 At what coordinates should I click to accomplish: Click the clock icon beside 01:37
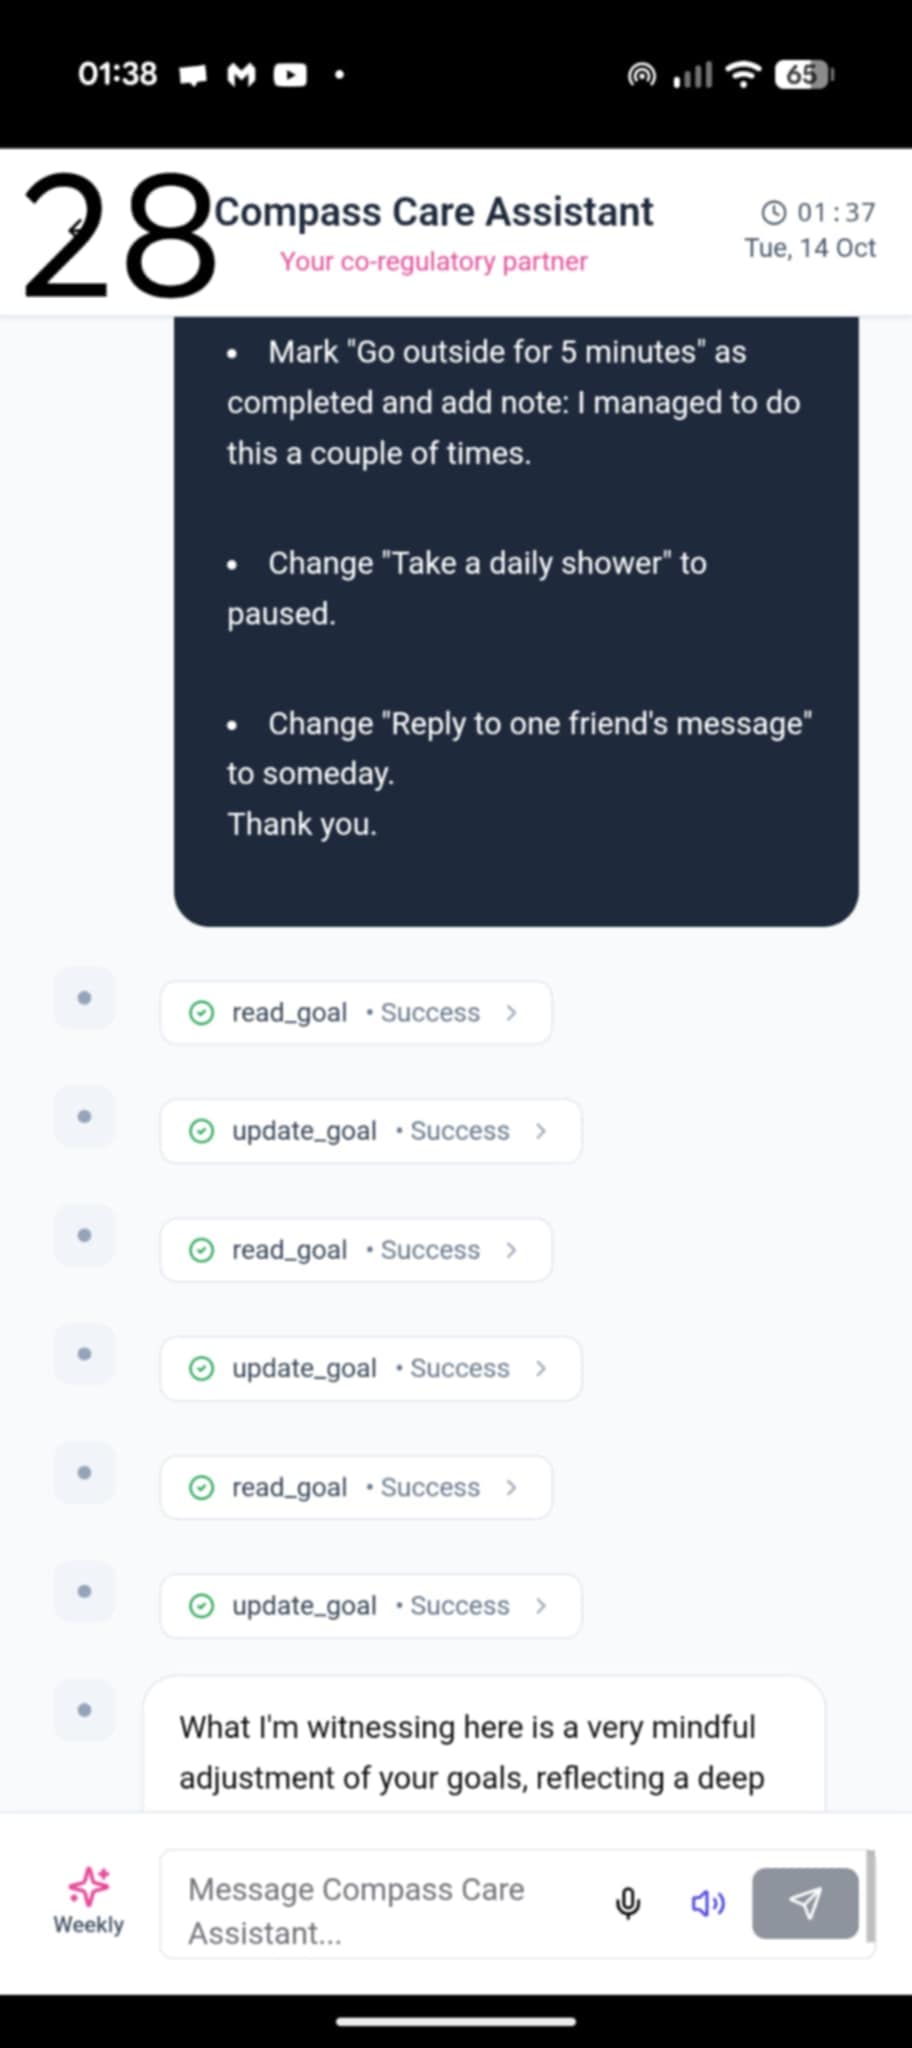774,213
